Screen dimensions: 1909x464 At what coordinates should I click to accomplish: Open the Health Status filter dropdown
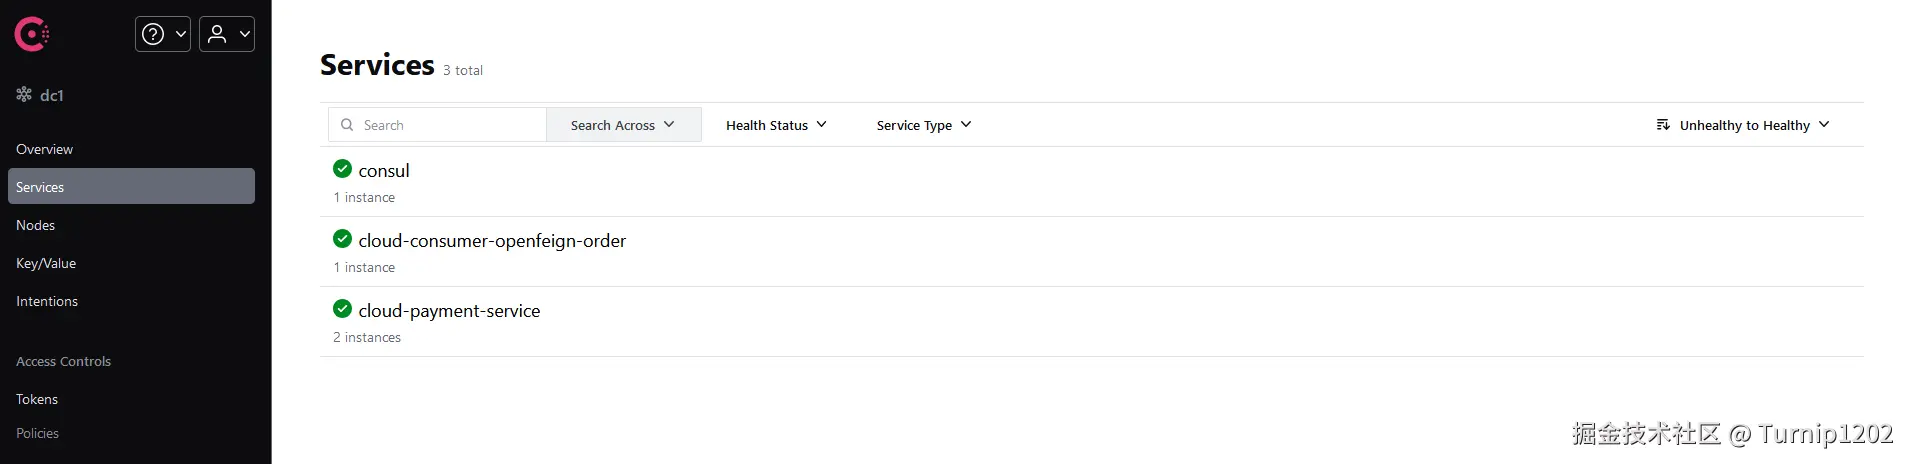pyautogui.click(x=776, y=125)
